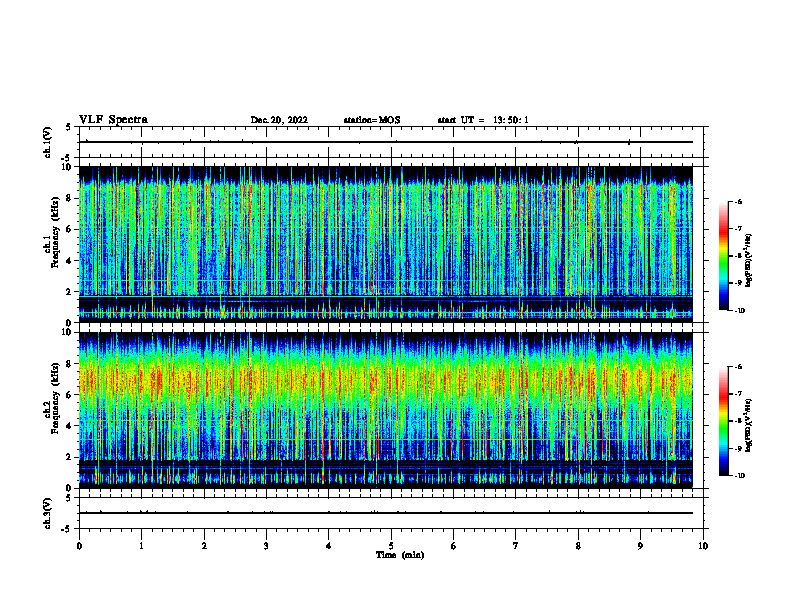Click the time axis tick label "1"

[142, 546]
